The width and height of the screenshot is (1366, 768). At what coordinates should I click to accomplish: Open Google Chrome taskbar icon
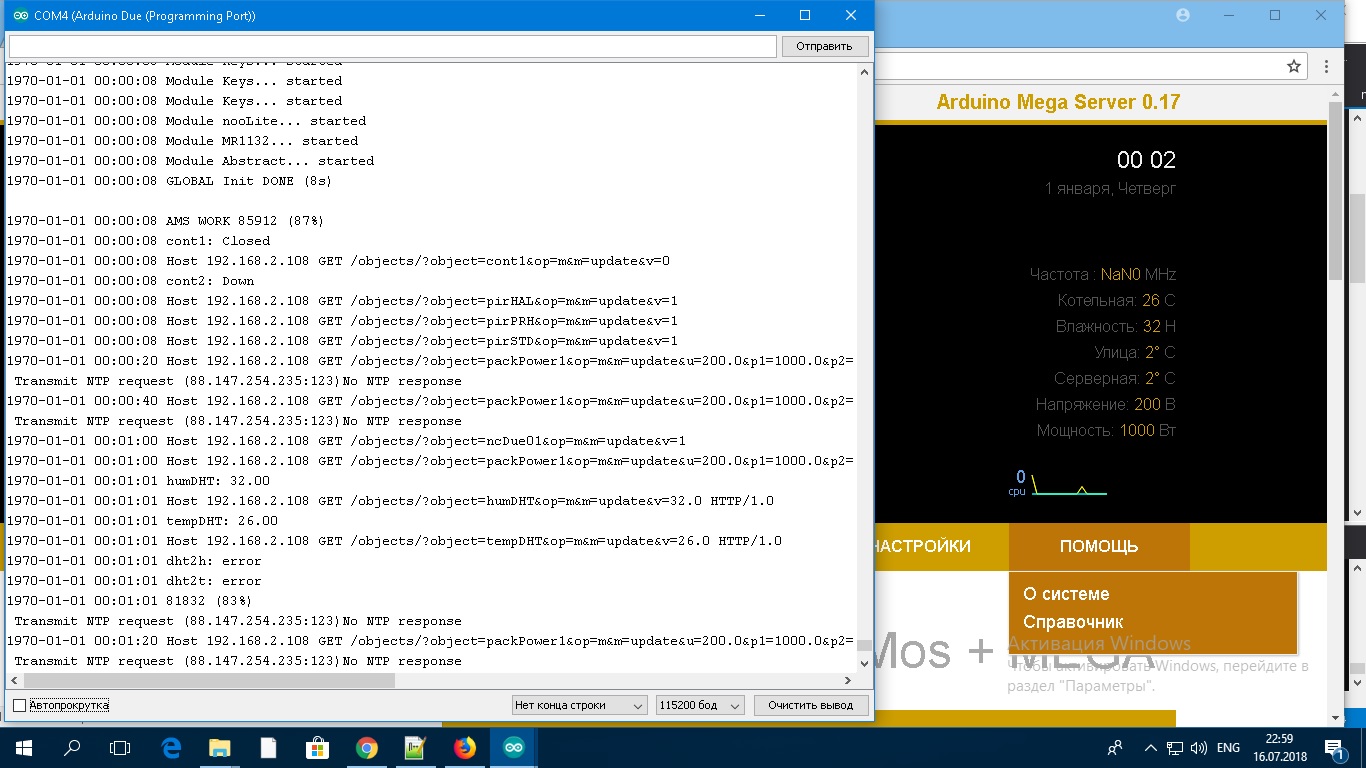[x=366, y=747]
